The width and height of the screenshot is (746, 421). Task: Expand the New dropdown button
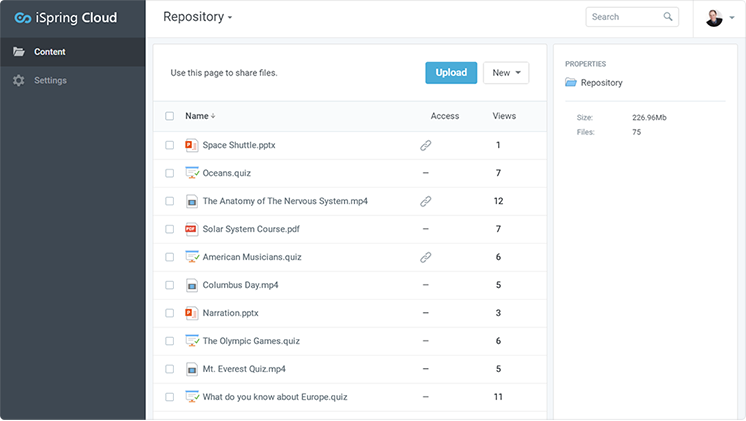pyautogui.click(x=506, y=73)
